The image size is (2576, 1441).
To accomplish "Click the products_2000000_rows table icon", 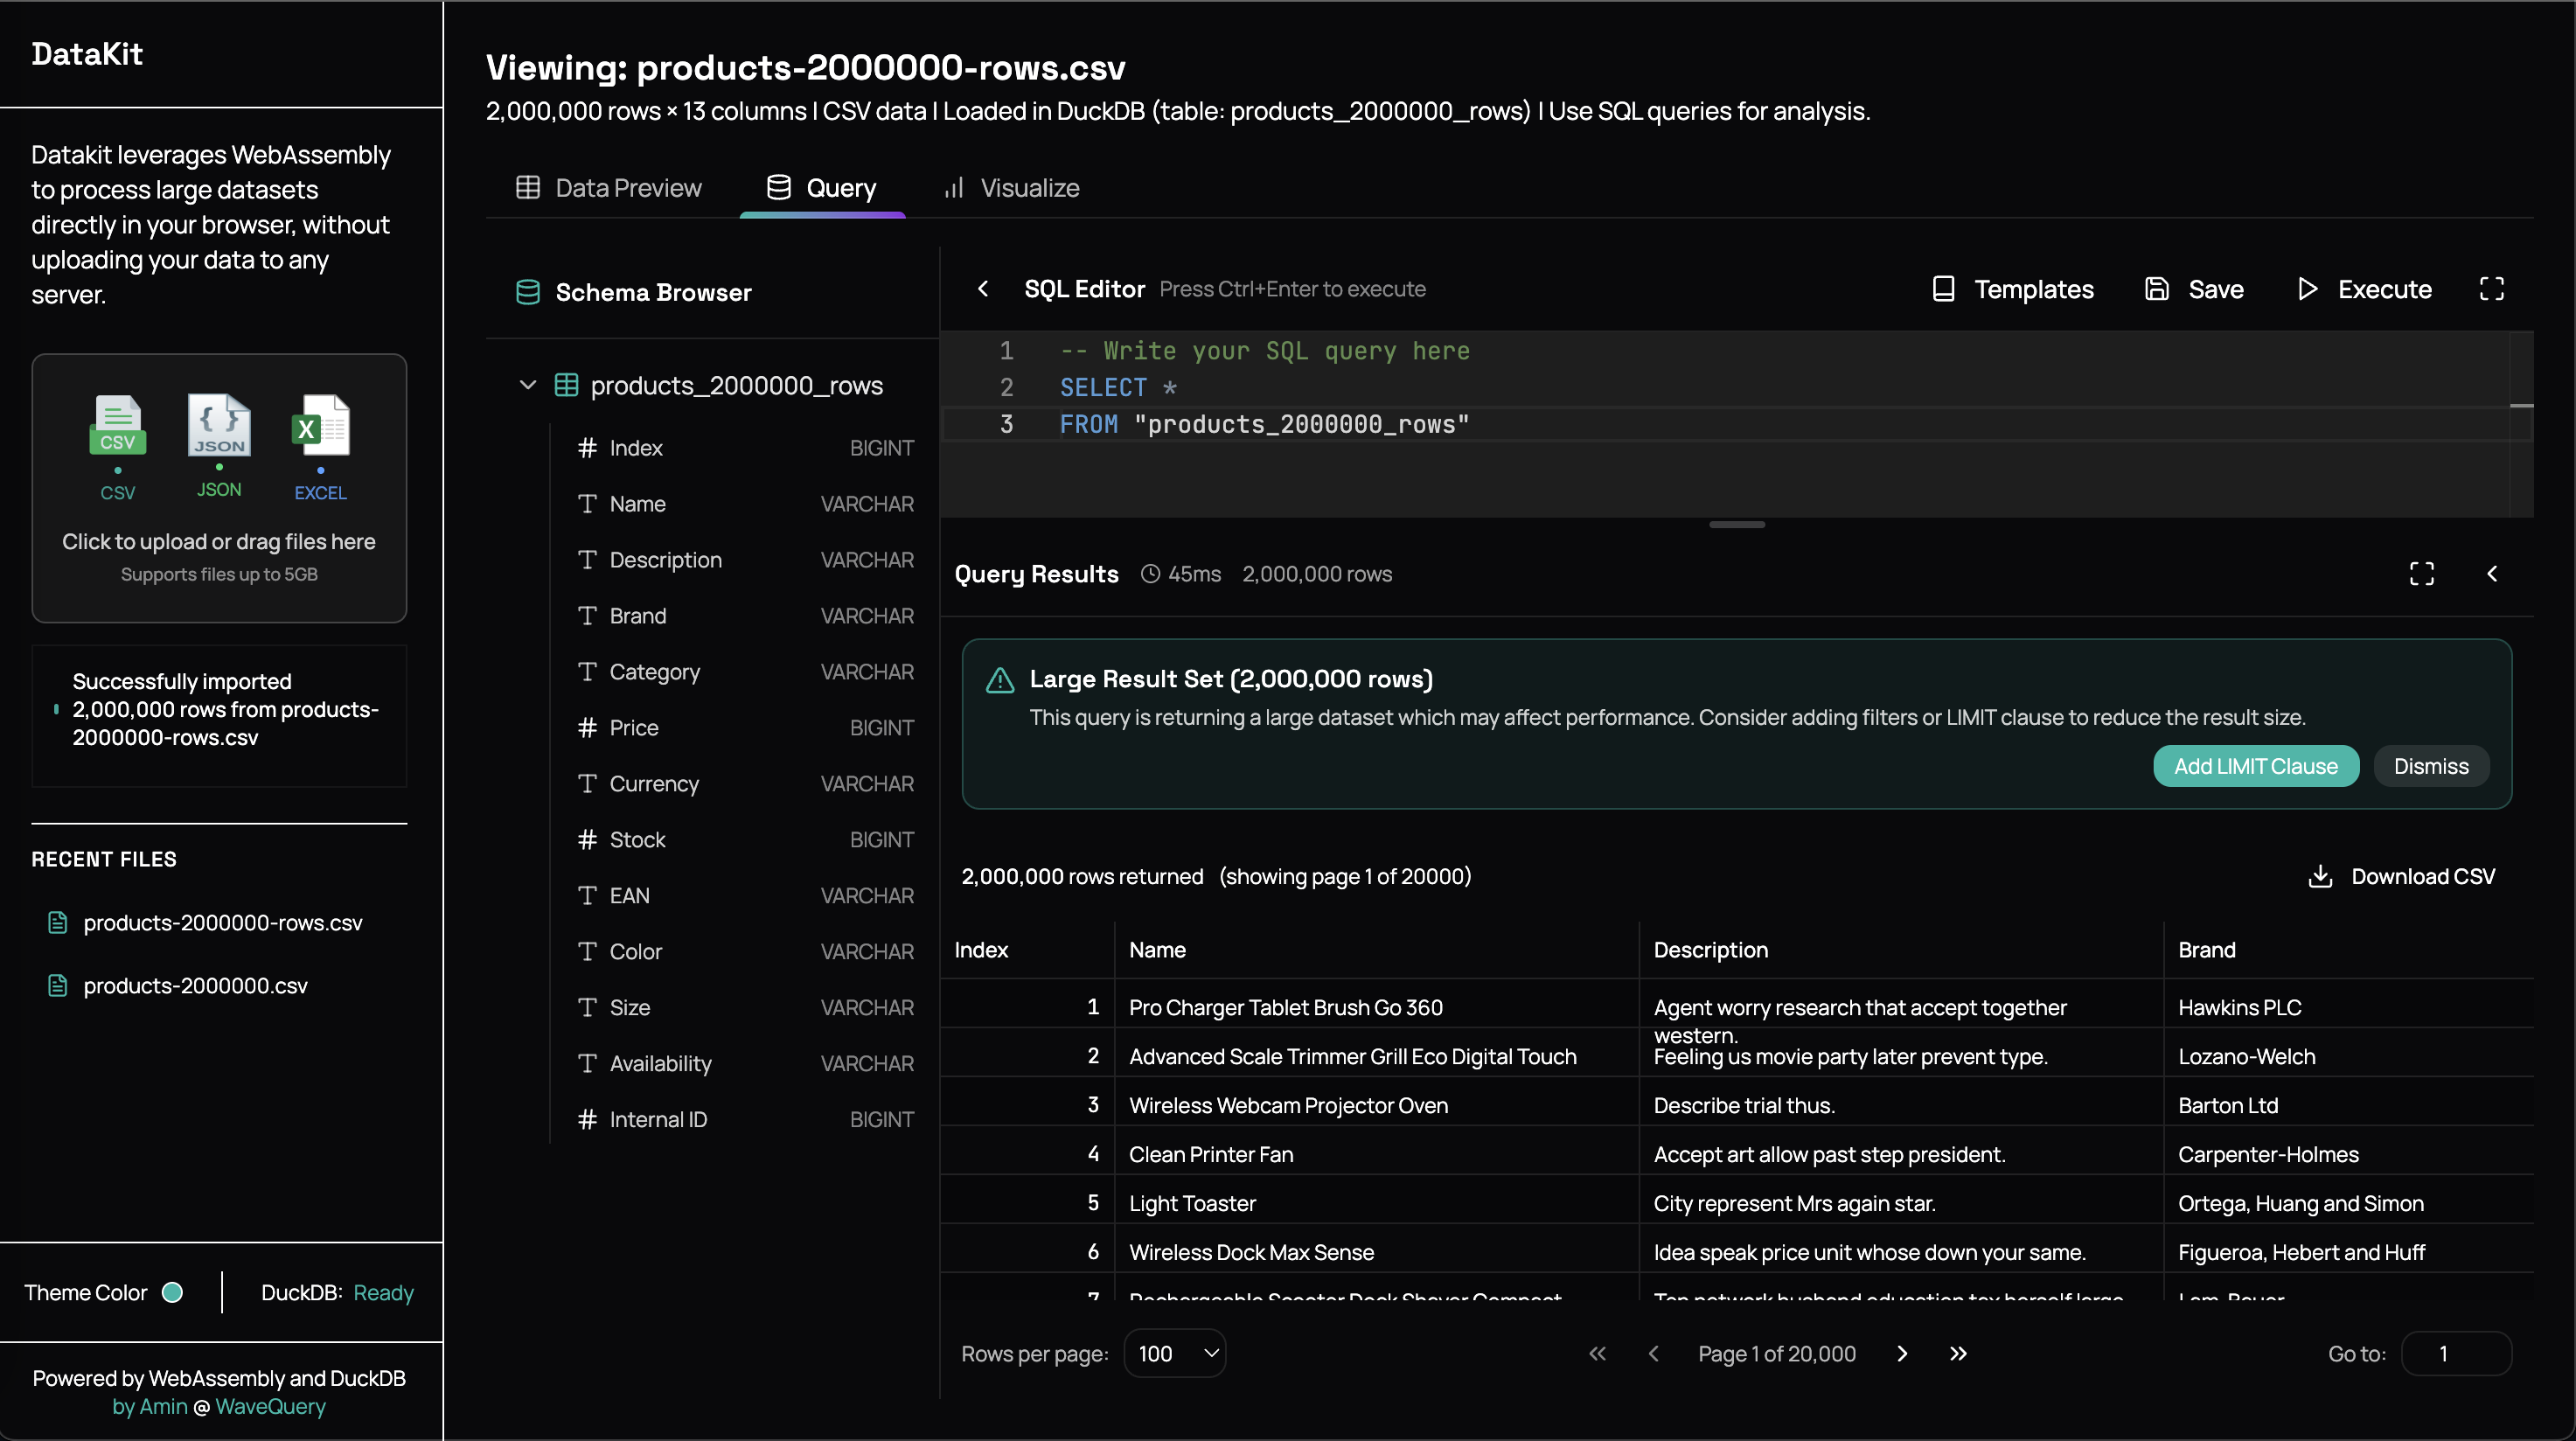I will pos(566,385).
